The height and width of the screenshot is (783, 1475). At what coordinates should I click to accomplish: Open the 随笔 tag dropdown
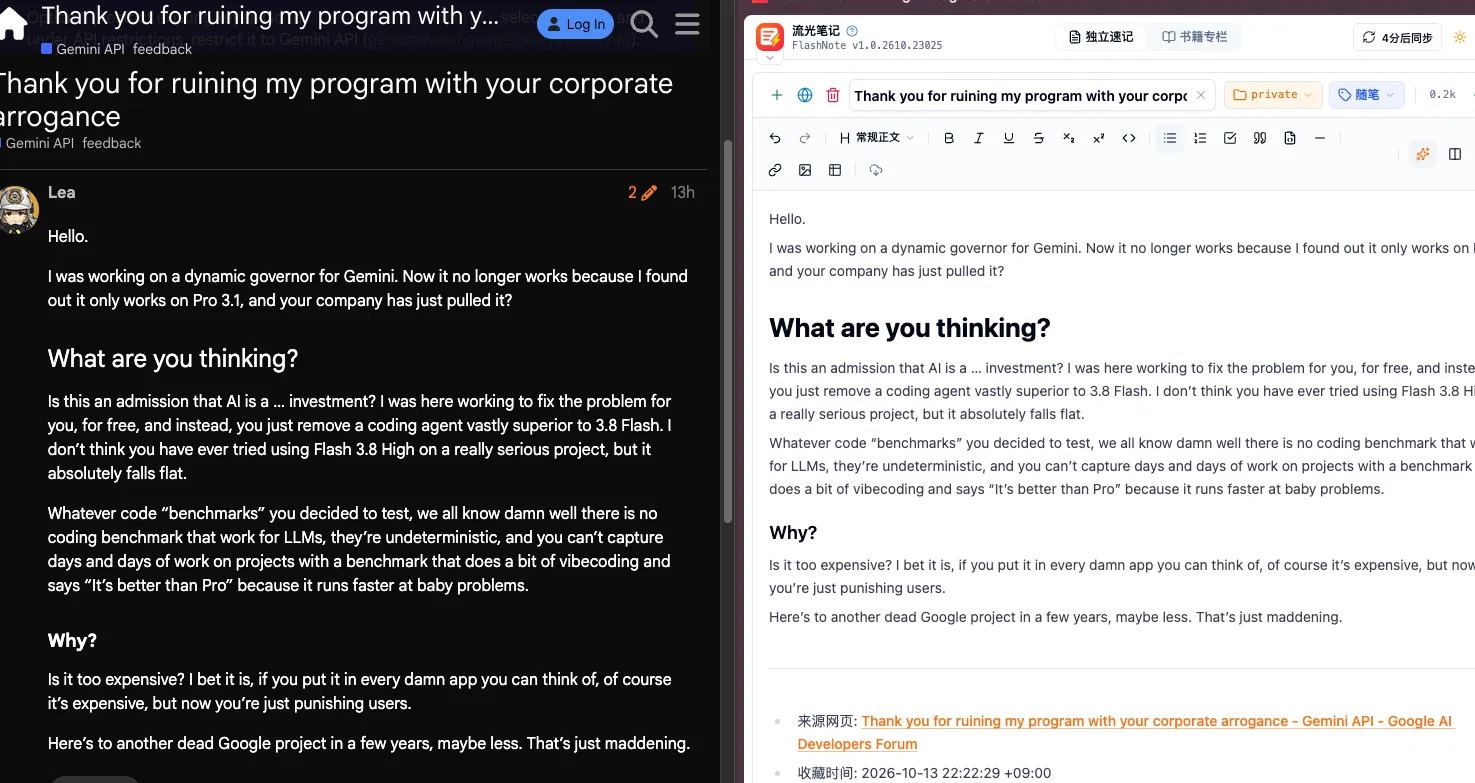(x=1367, y=95)
